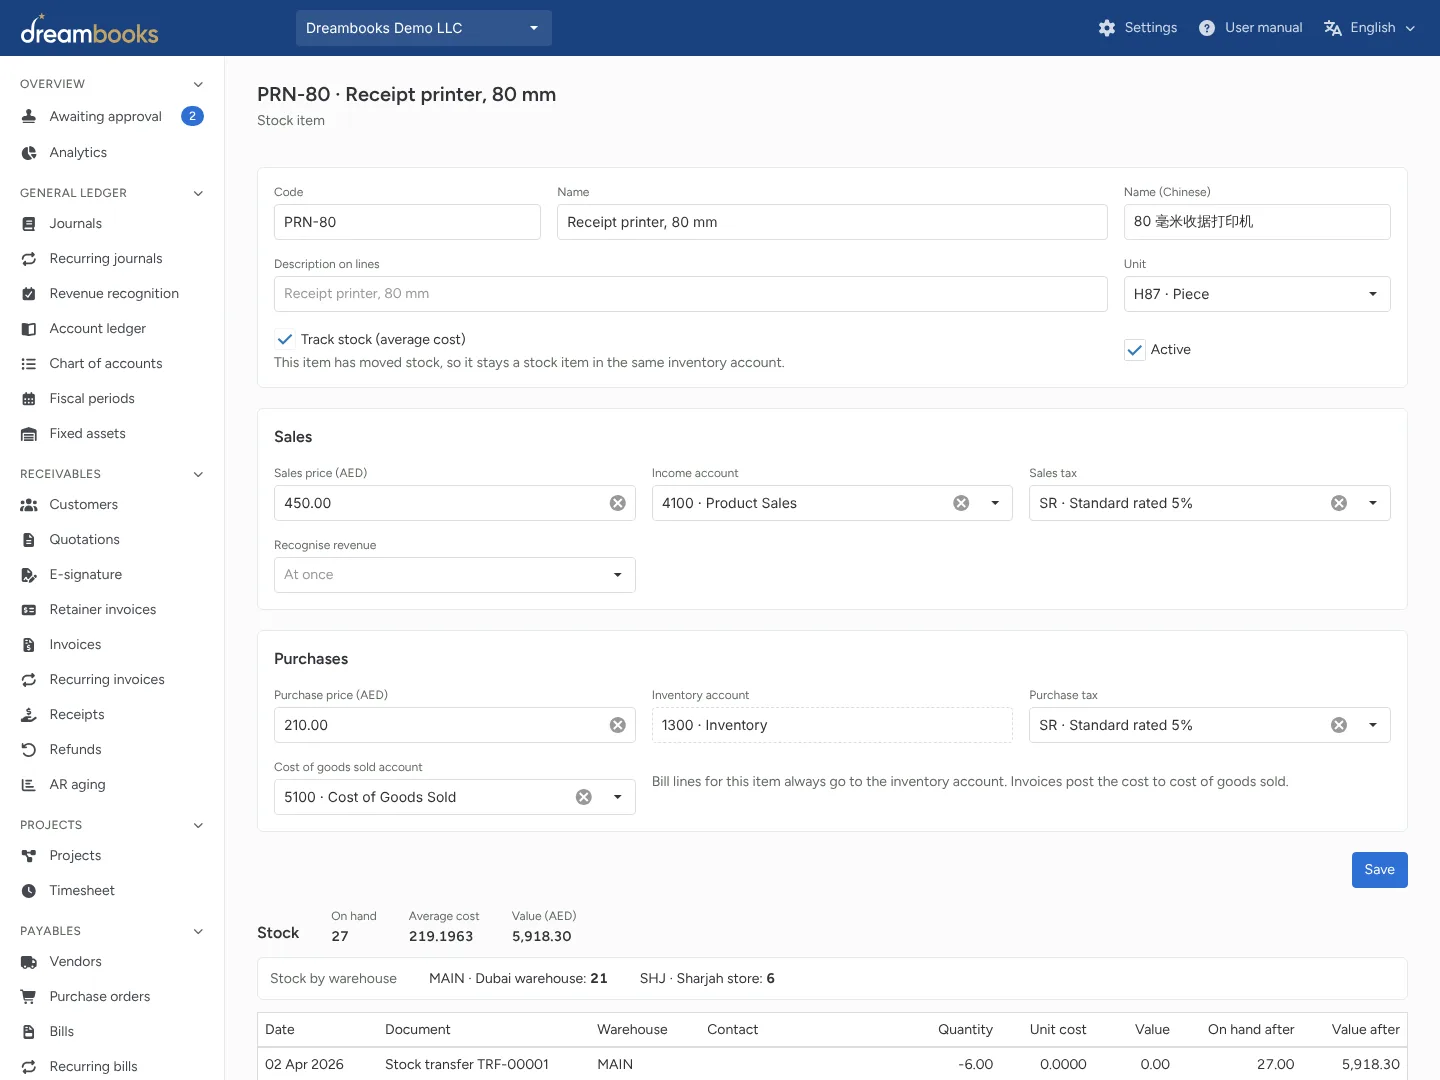Clear the Purchase price value
Screen dimensions: 1440x1080
[x=618, y=725]
